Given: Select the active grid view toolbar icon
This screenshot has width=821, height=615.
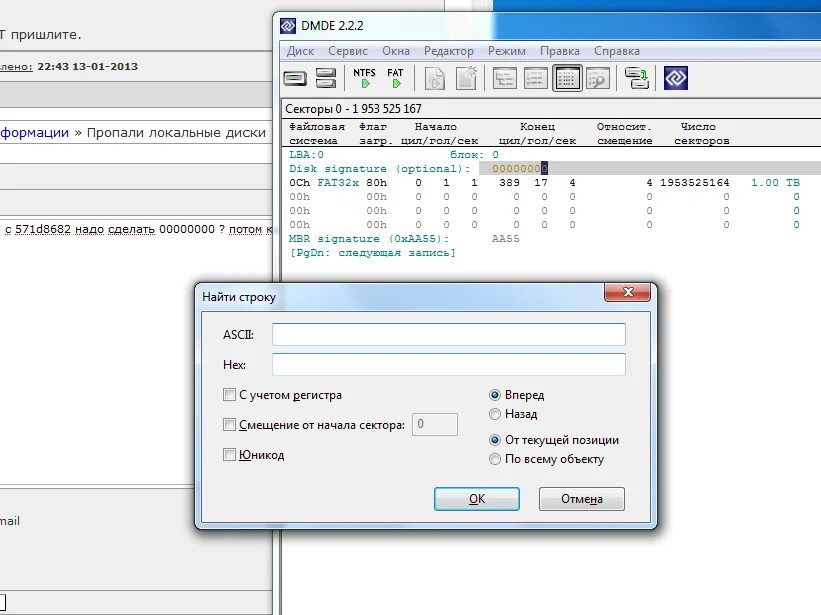Looking at the screenshot, I should 567,79.
